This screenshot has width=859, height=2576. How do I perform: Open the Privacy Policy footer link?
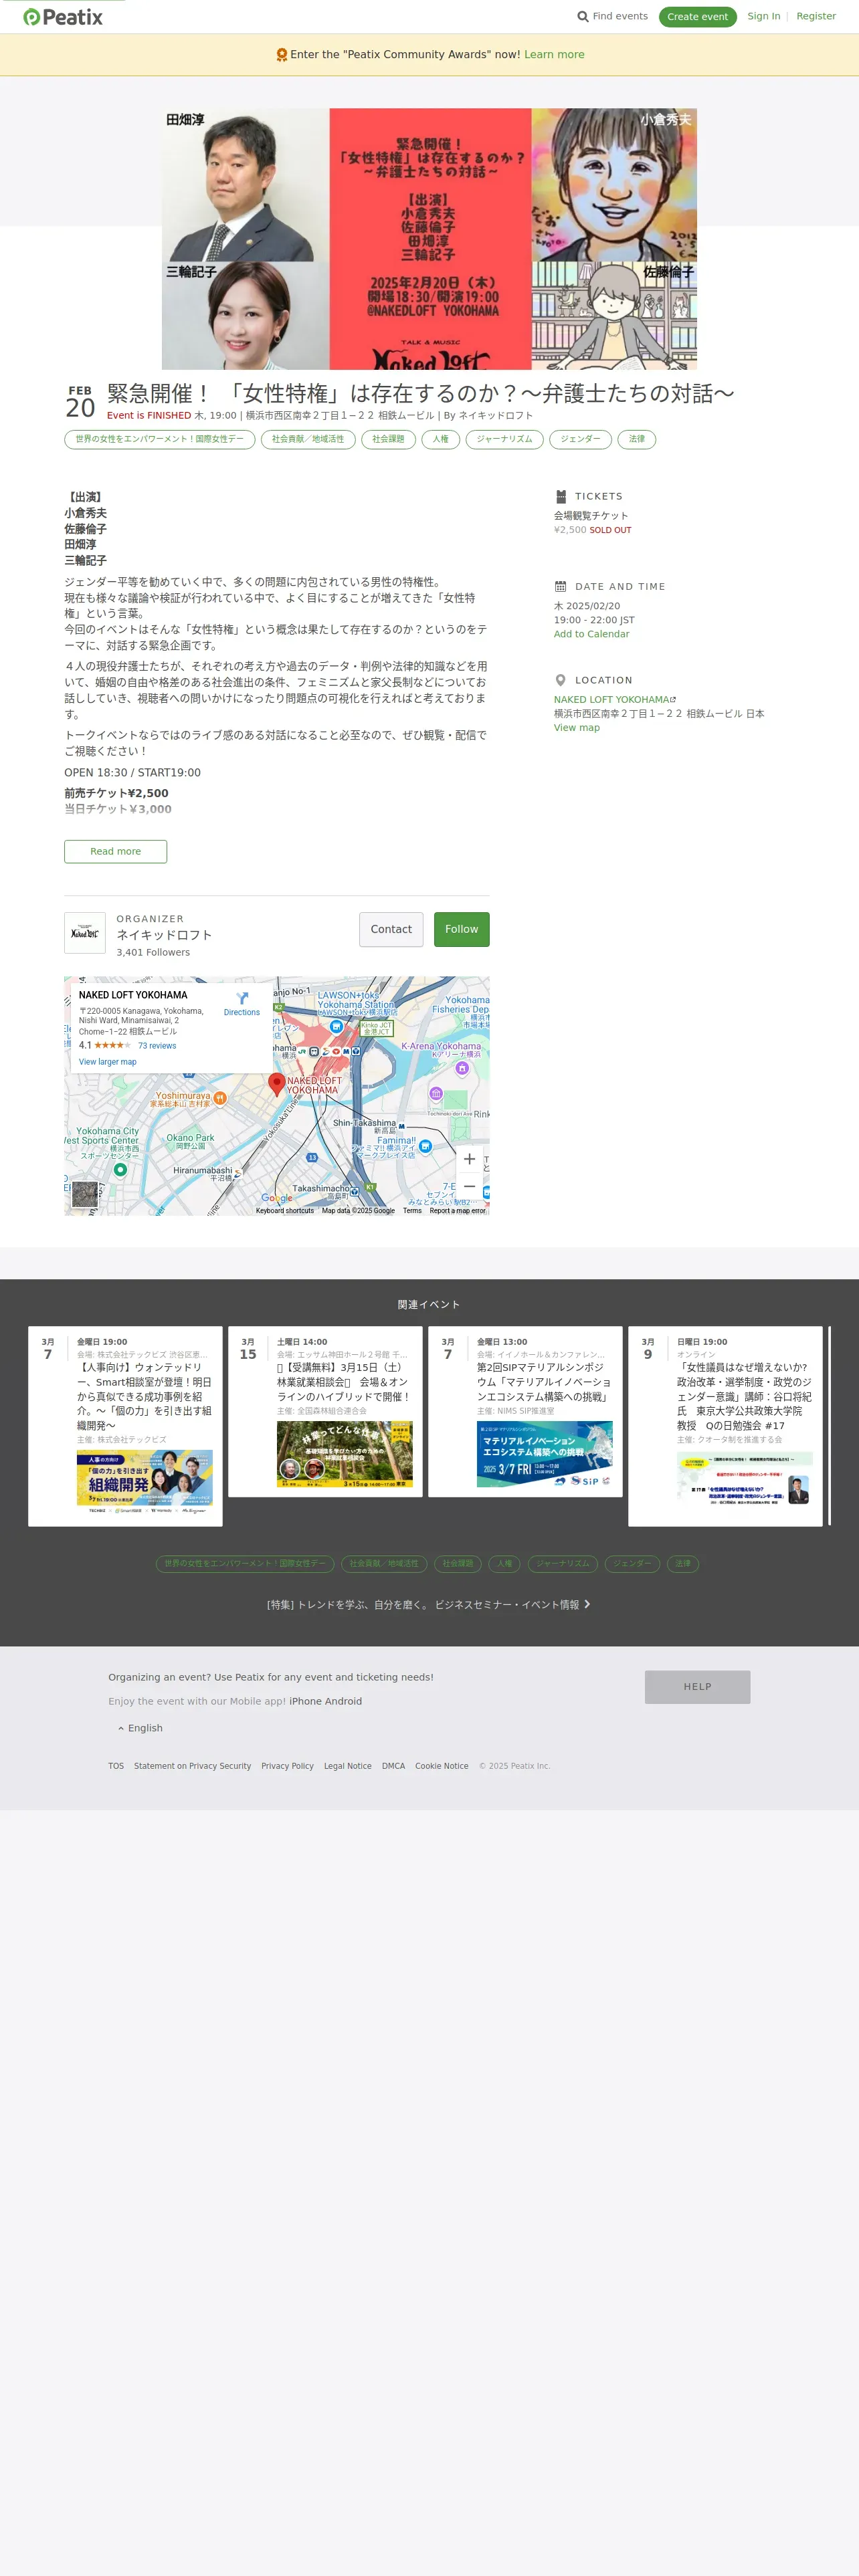[288, 1766]
